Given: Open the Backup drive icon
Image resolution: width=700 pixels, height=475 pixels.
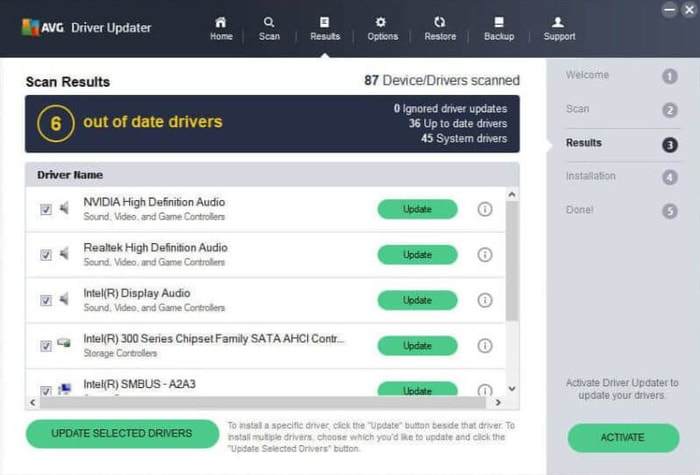Looking at the screenshot, I should [499, 22].
